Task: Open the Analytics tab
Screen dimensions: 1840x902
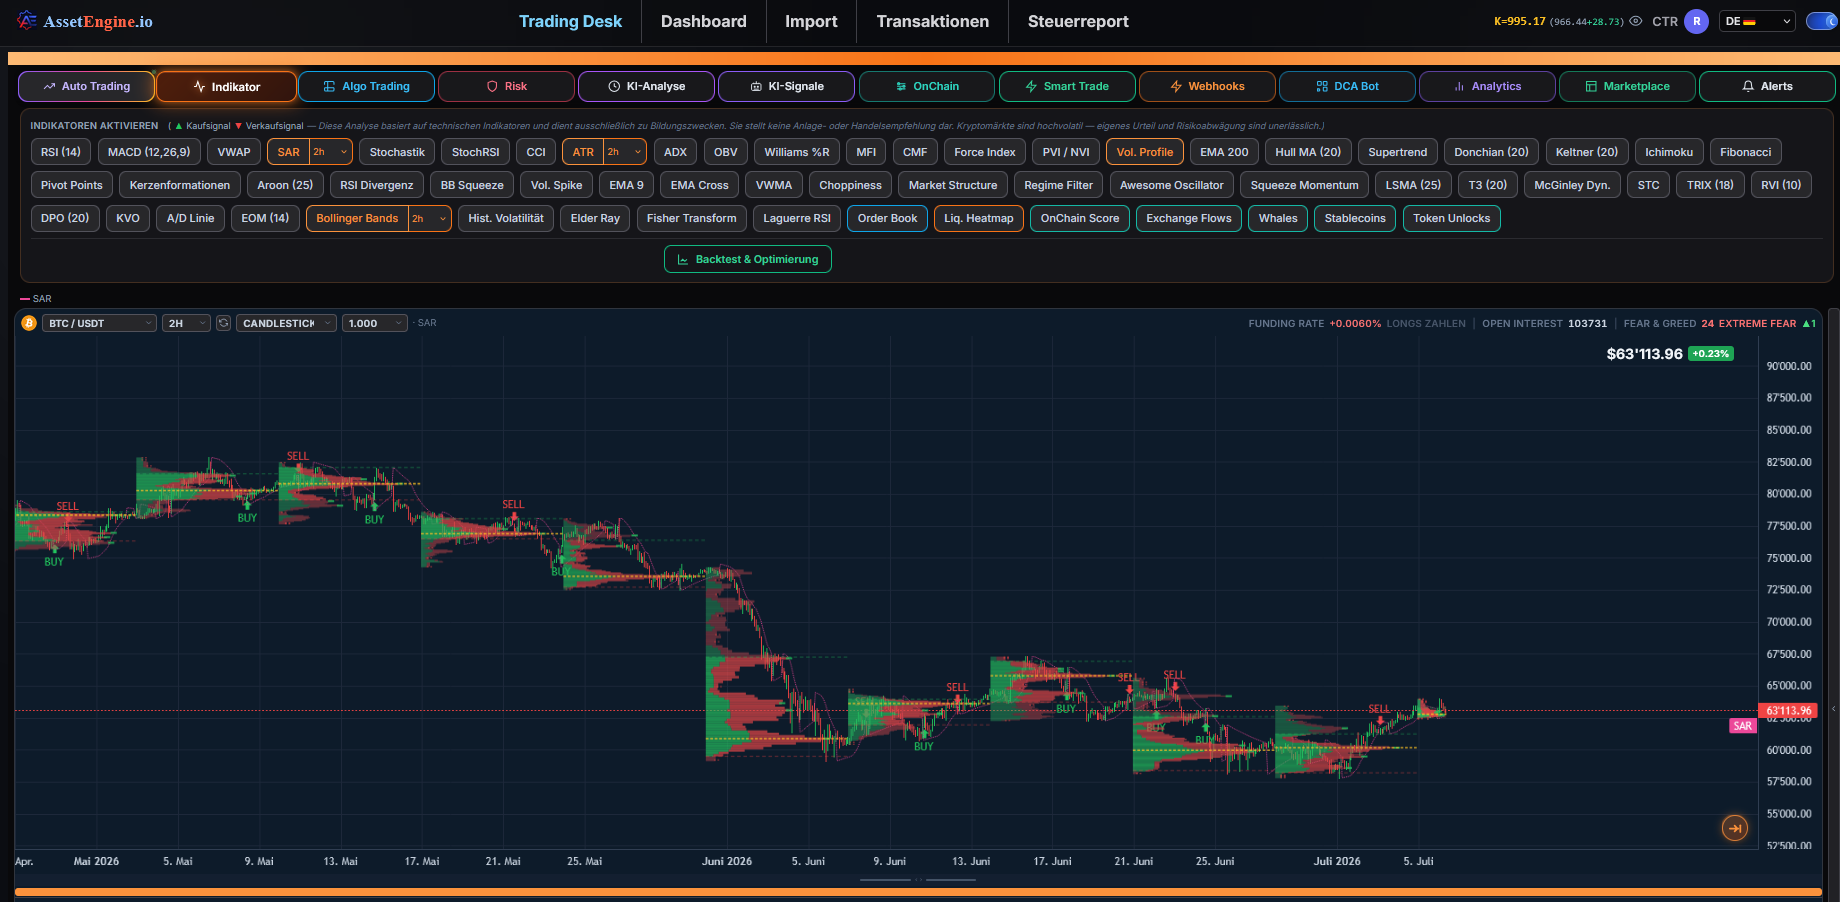Action: [1487, 86]
